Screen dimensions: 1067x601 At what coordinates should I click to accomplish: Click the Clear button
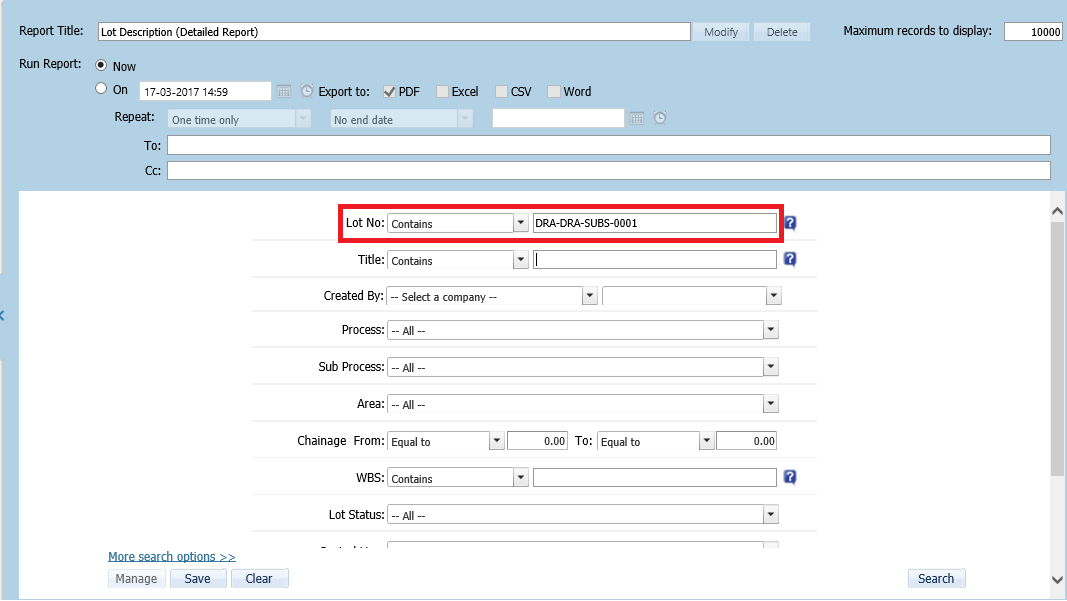click(259, 579)
